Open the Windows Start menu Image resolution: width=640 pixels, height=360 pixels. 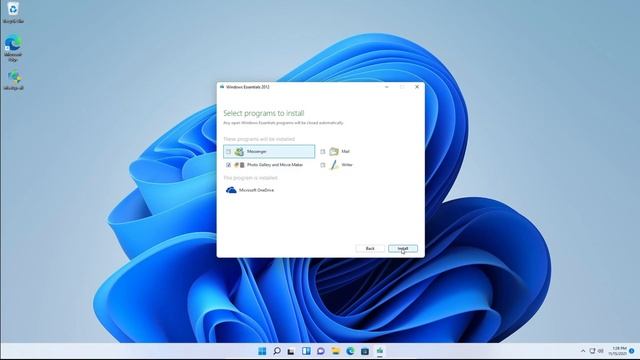point(262,351)
